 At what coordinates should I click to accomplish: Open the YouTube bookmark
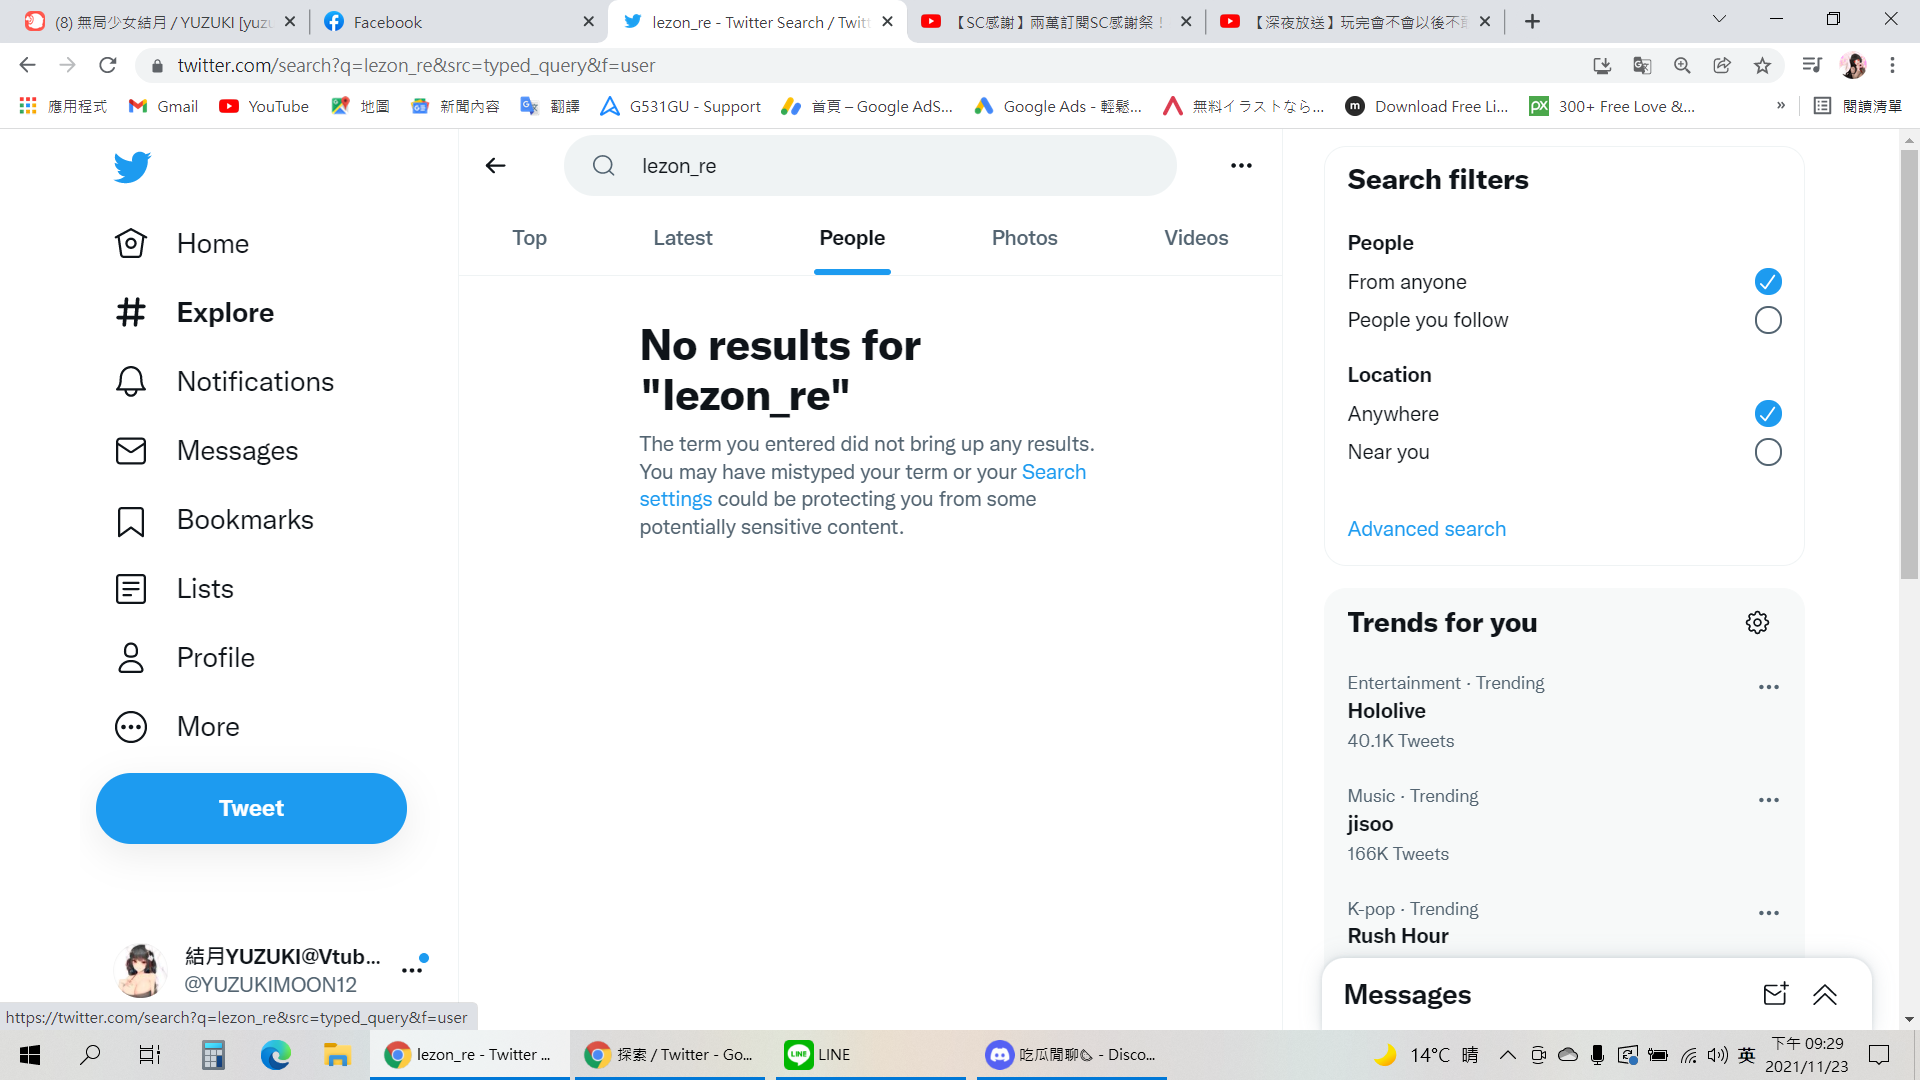click(x=264, y=106)
